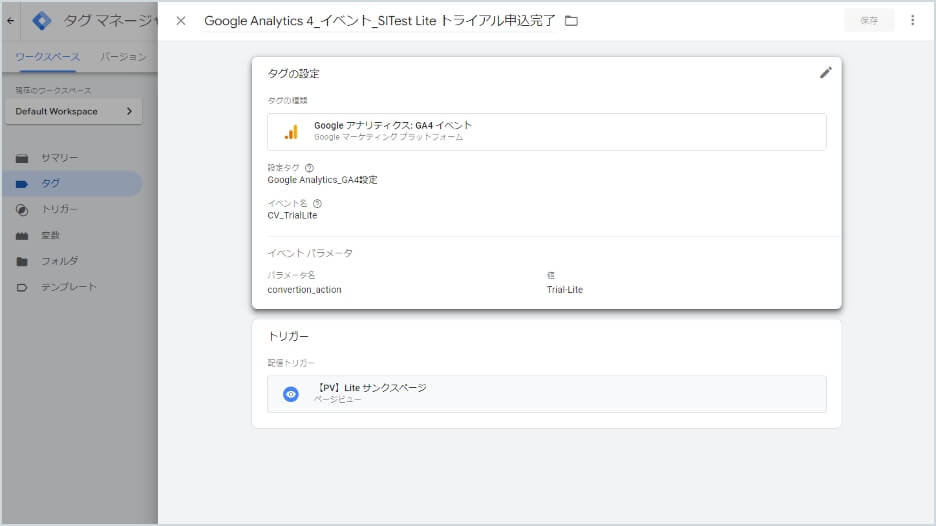Expand the Default Workspace selector
The width and height of the screenshot is (936, 526).
tap(73, 112)
